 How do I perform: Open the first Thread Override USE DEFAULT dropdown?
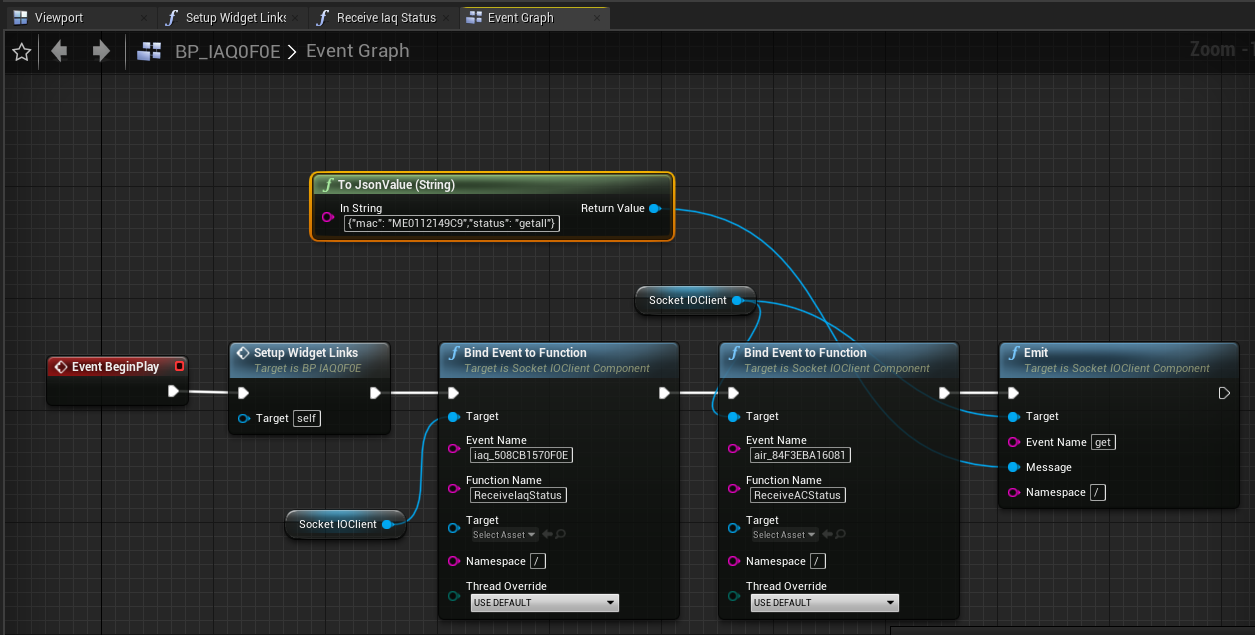point(544,603)
